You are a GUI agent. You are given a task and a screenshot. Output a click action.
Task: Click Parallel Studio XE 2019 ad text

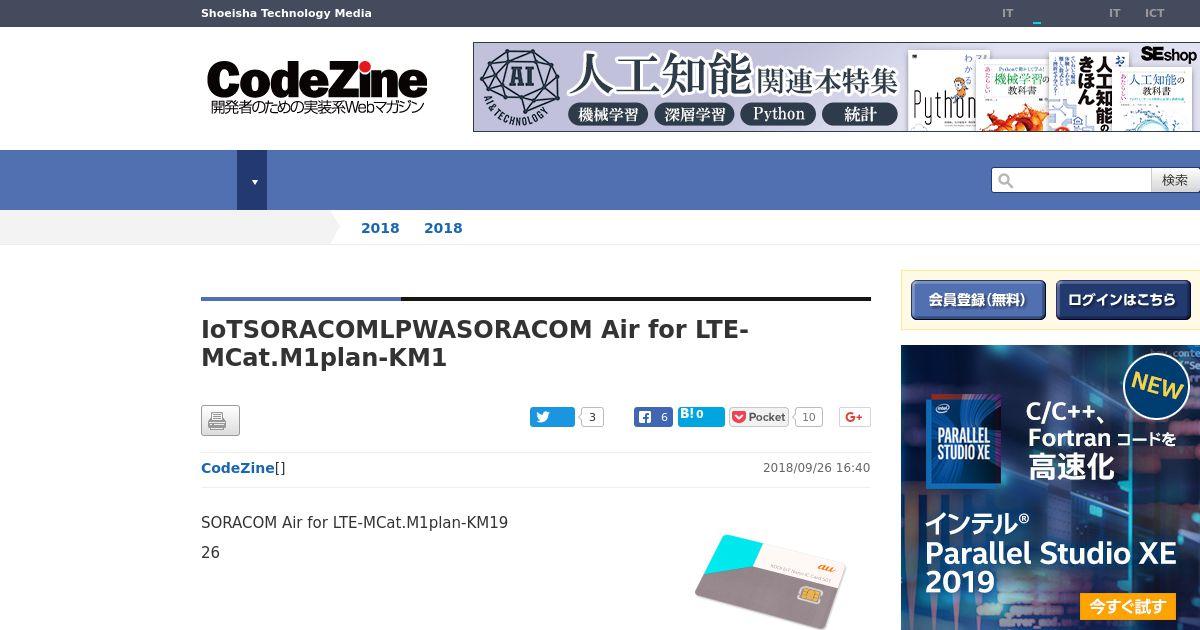pyautogui.click(x=1050, y=567)
